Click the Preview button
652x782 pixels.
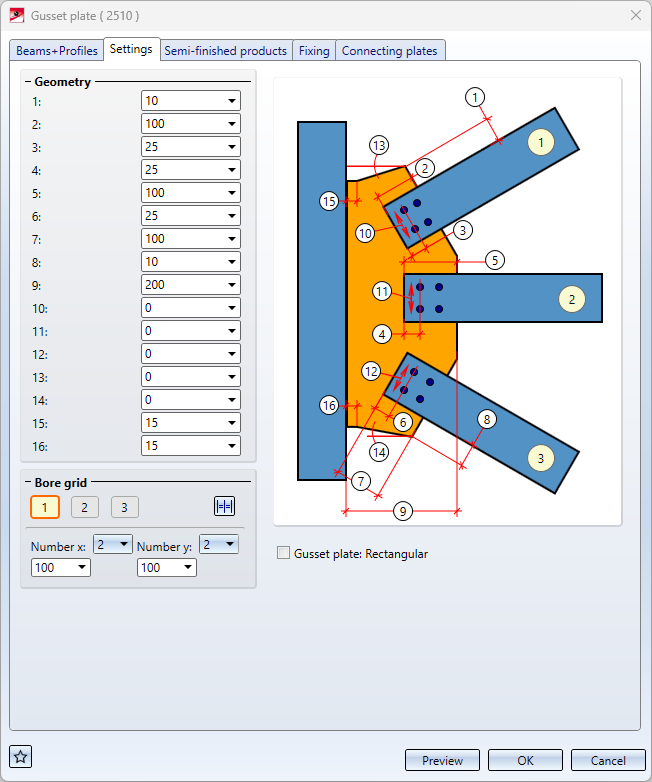click(442, 760)
